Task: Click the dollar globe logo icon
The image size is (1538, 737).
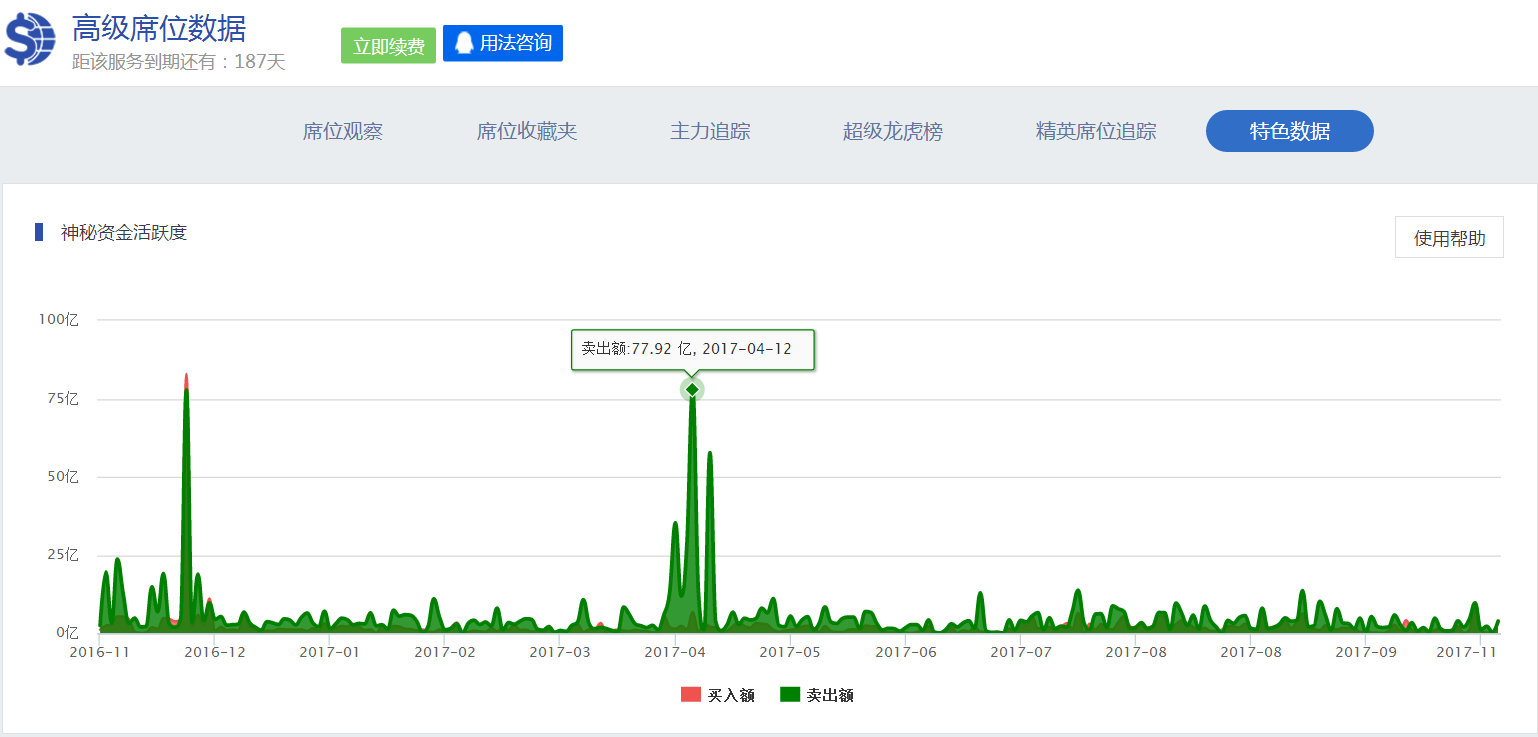Action: (31, 41)
